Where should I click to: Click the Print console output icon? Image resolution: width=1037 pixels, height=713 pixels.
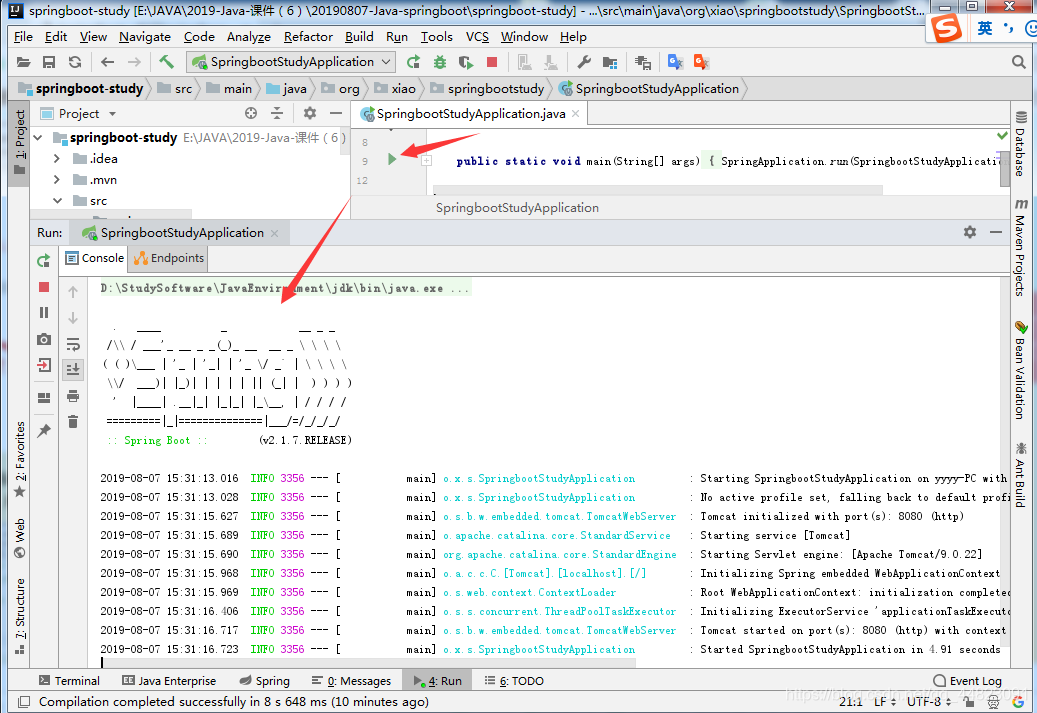pyautogui.click(x=73, y=396)
